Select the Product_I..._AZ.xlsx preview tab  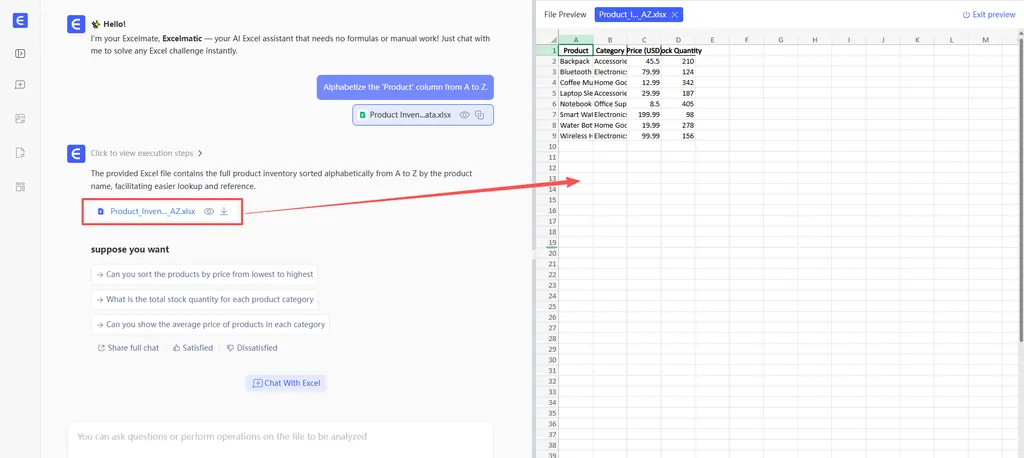point(632,15)
